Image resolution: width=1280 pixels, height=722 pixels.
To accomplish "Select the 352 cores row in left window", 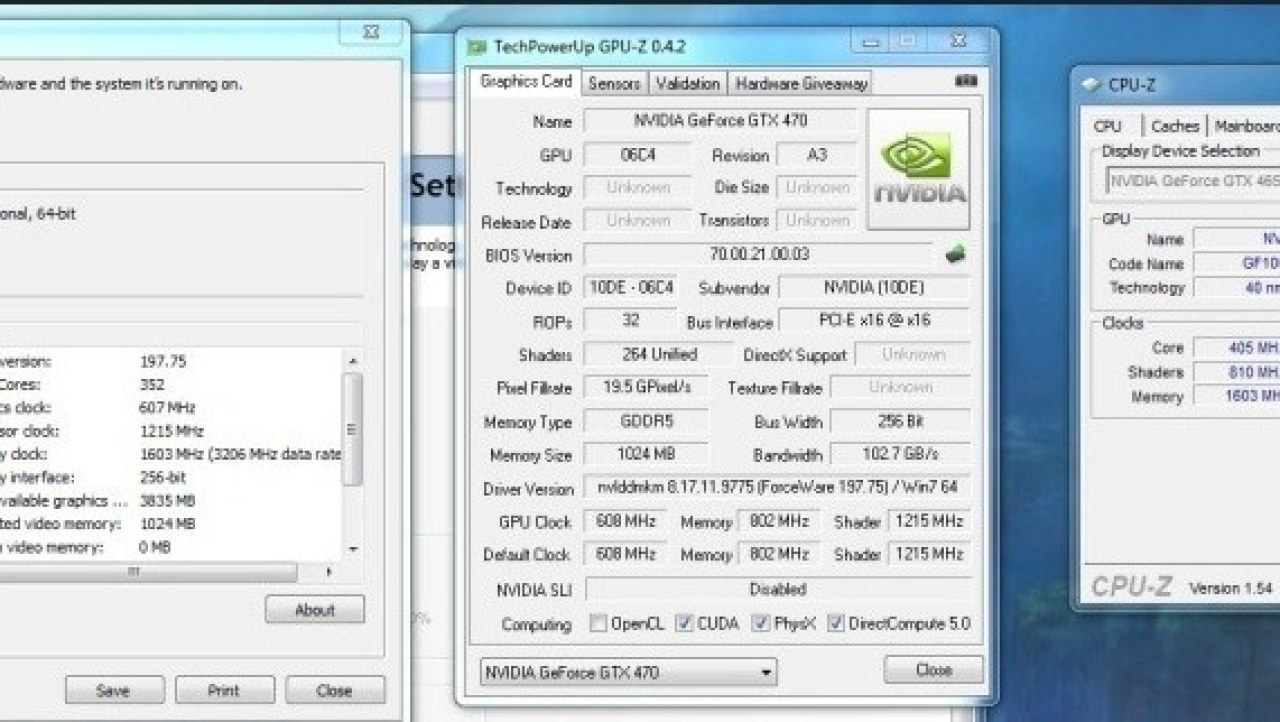I will click(x=171, y=385).
